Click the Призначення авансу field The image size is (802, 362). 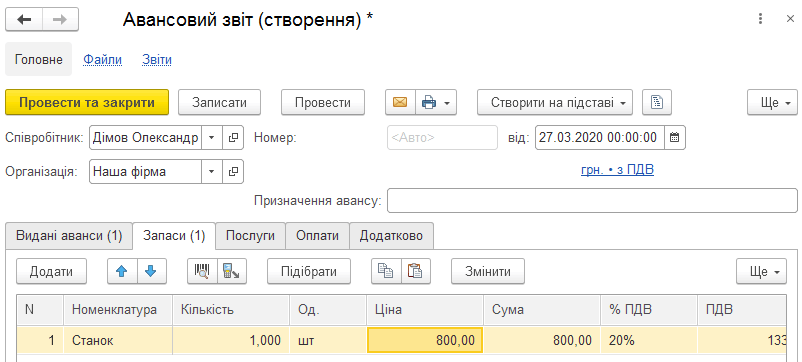point(592,200)
